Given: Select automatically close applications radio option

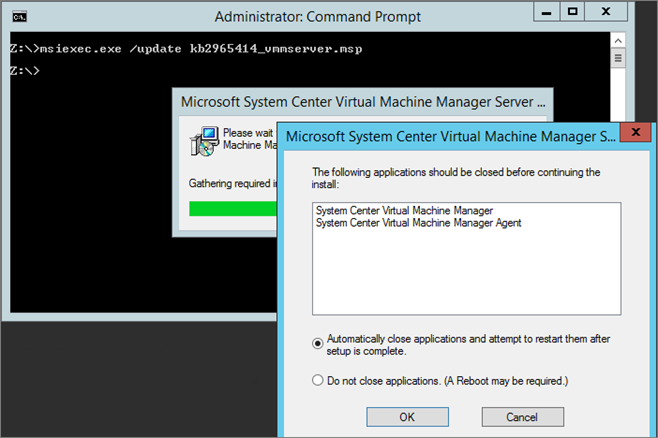Looking at the screenshot, I should (318, 344).
